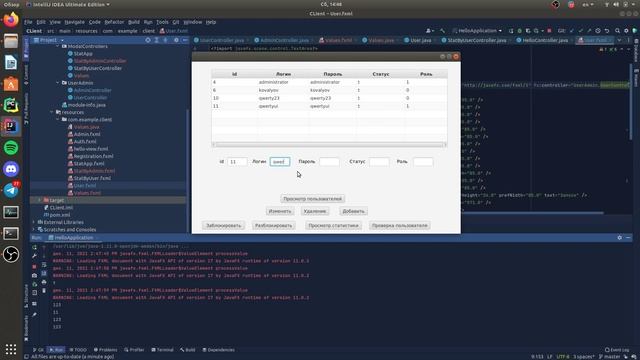This screenshot has width=640, height=360.
Task: Click the editor horizontal scrollbar
Action: [x=532, y=213]
